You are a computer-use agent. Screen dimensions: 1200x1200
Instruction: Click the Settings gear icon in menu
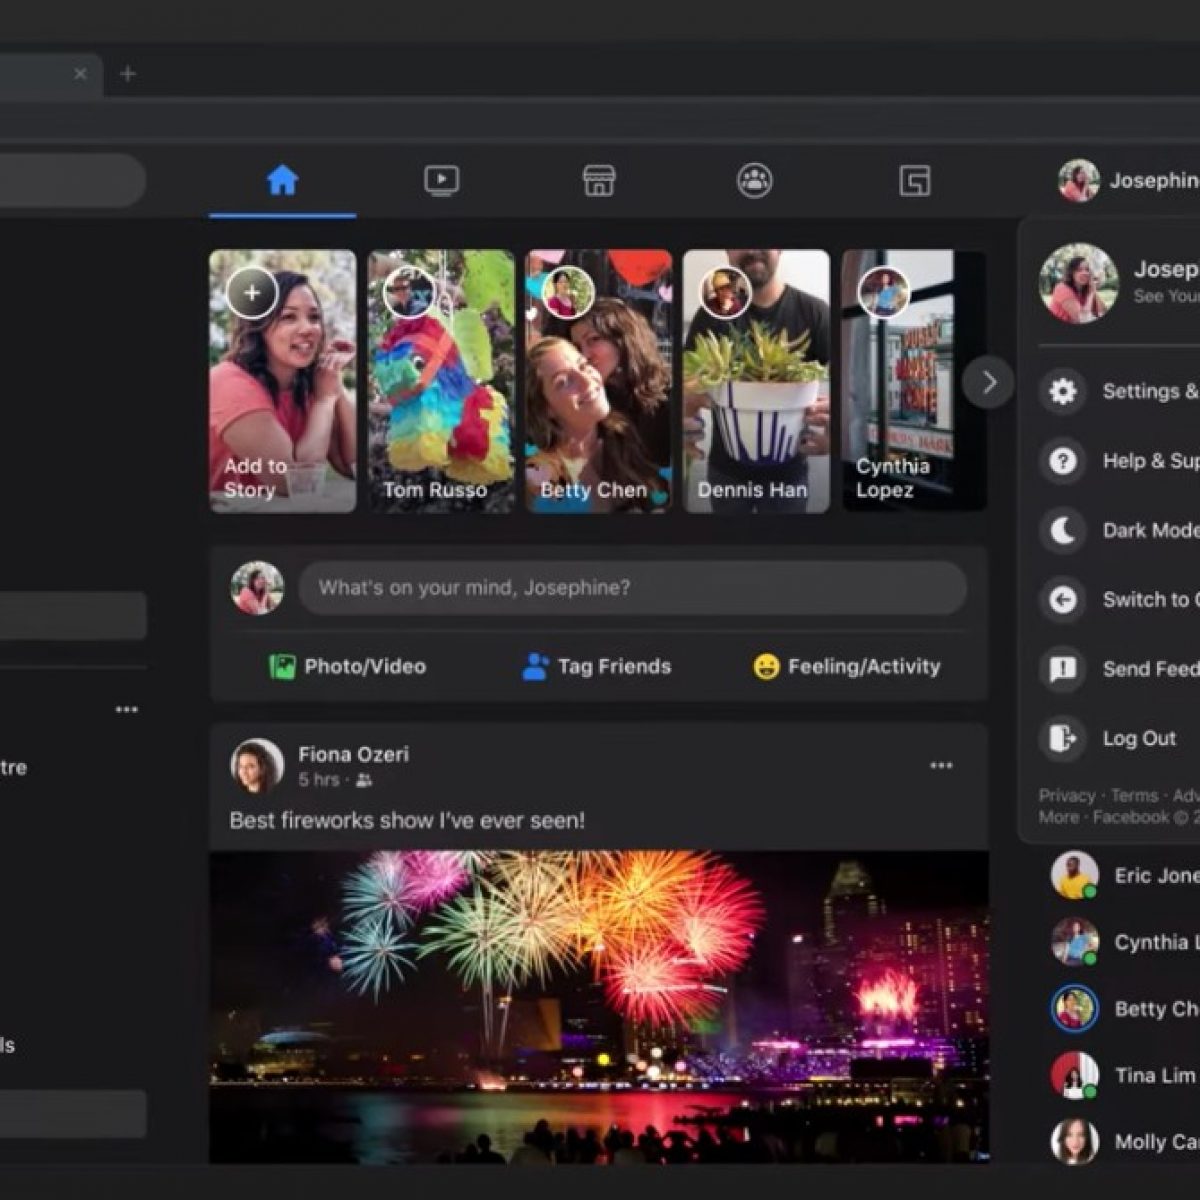[x=1062, y=391]
